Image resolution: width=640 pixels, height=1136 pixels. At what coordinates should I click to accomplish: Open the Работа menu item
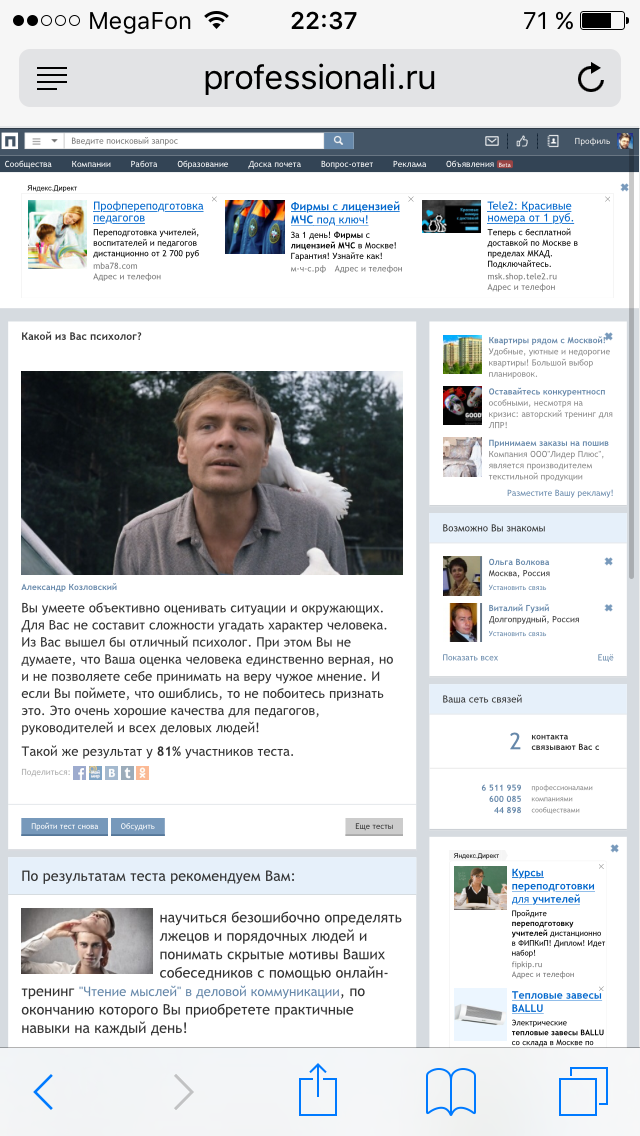144,164
